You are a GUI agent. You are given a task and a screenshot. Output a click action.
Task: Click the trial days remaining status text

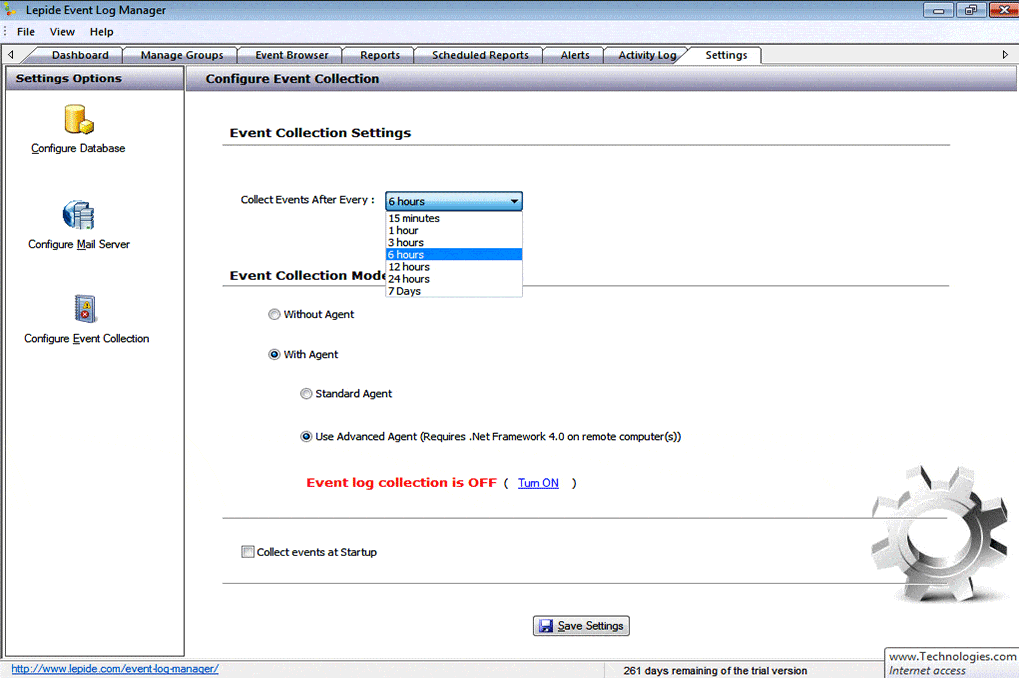715,670
